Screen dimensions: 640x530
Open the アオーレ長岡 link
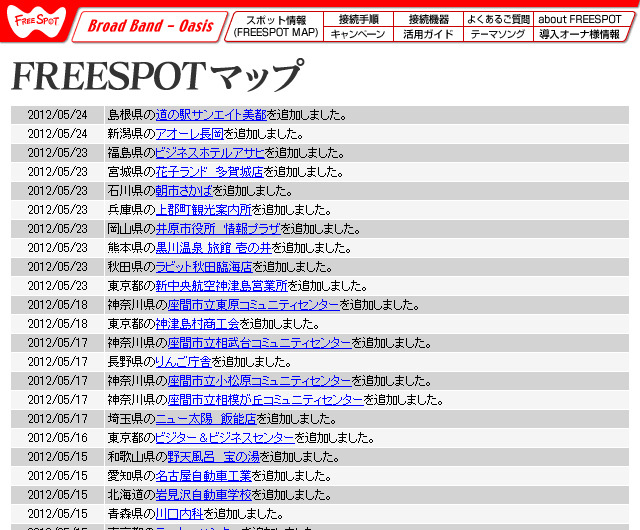tap(190, 134)
